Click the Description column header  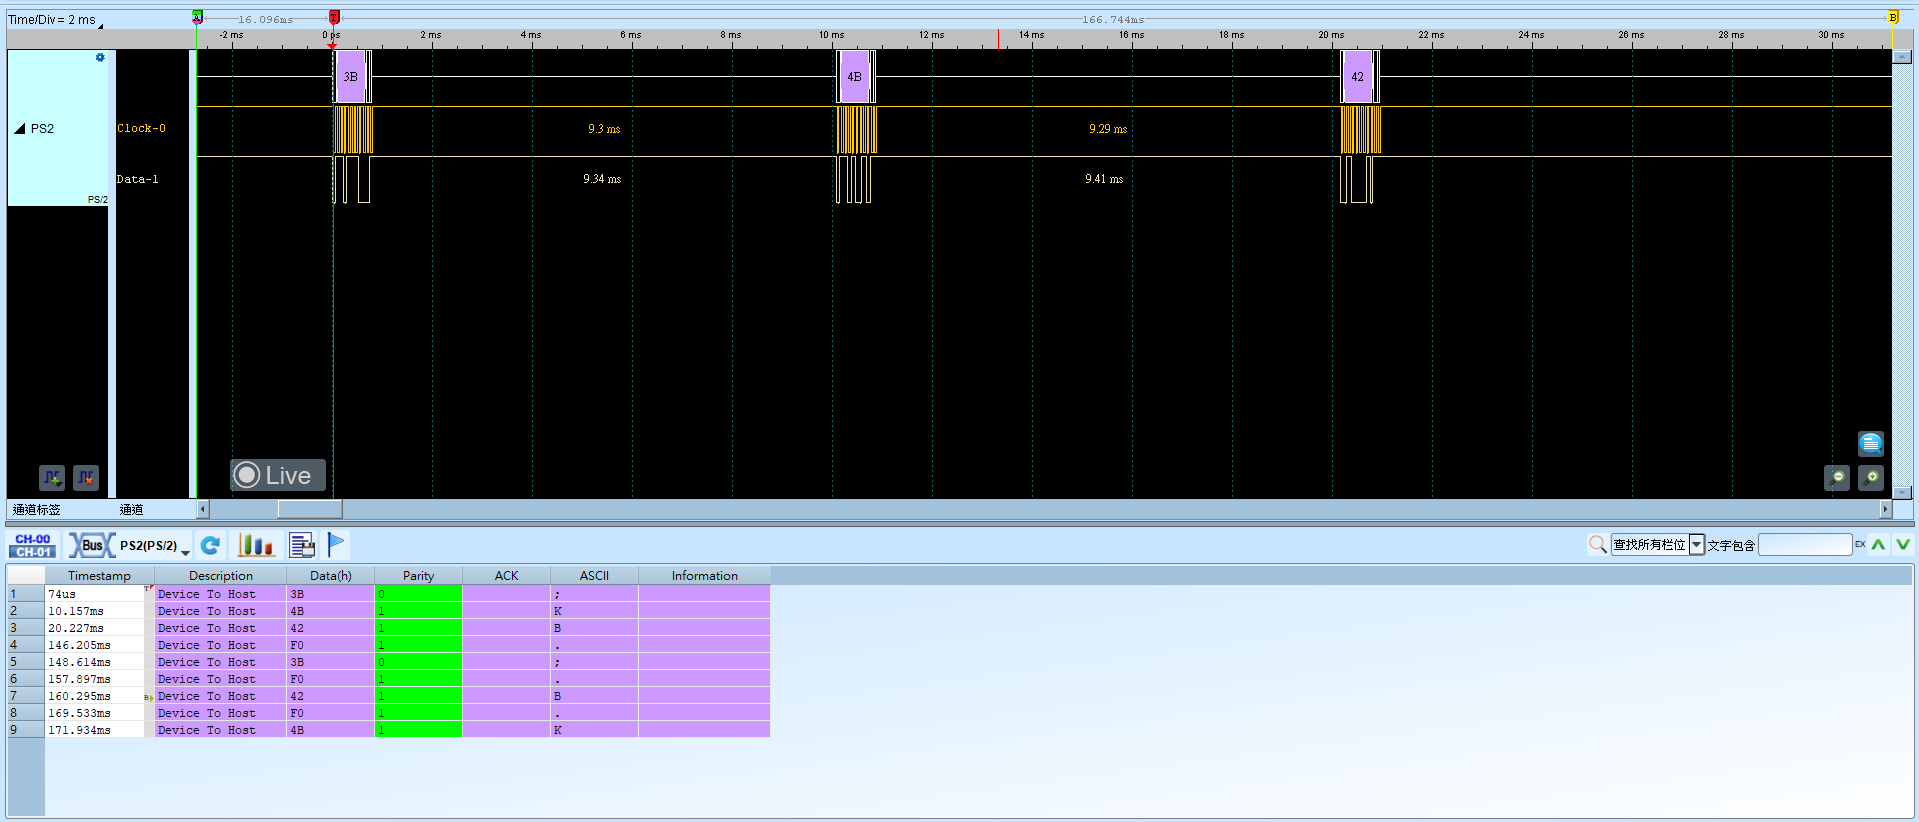click(x=221, y=576)
